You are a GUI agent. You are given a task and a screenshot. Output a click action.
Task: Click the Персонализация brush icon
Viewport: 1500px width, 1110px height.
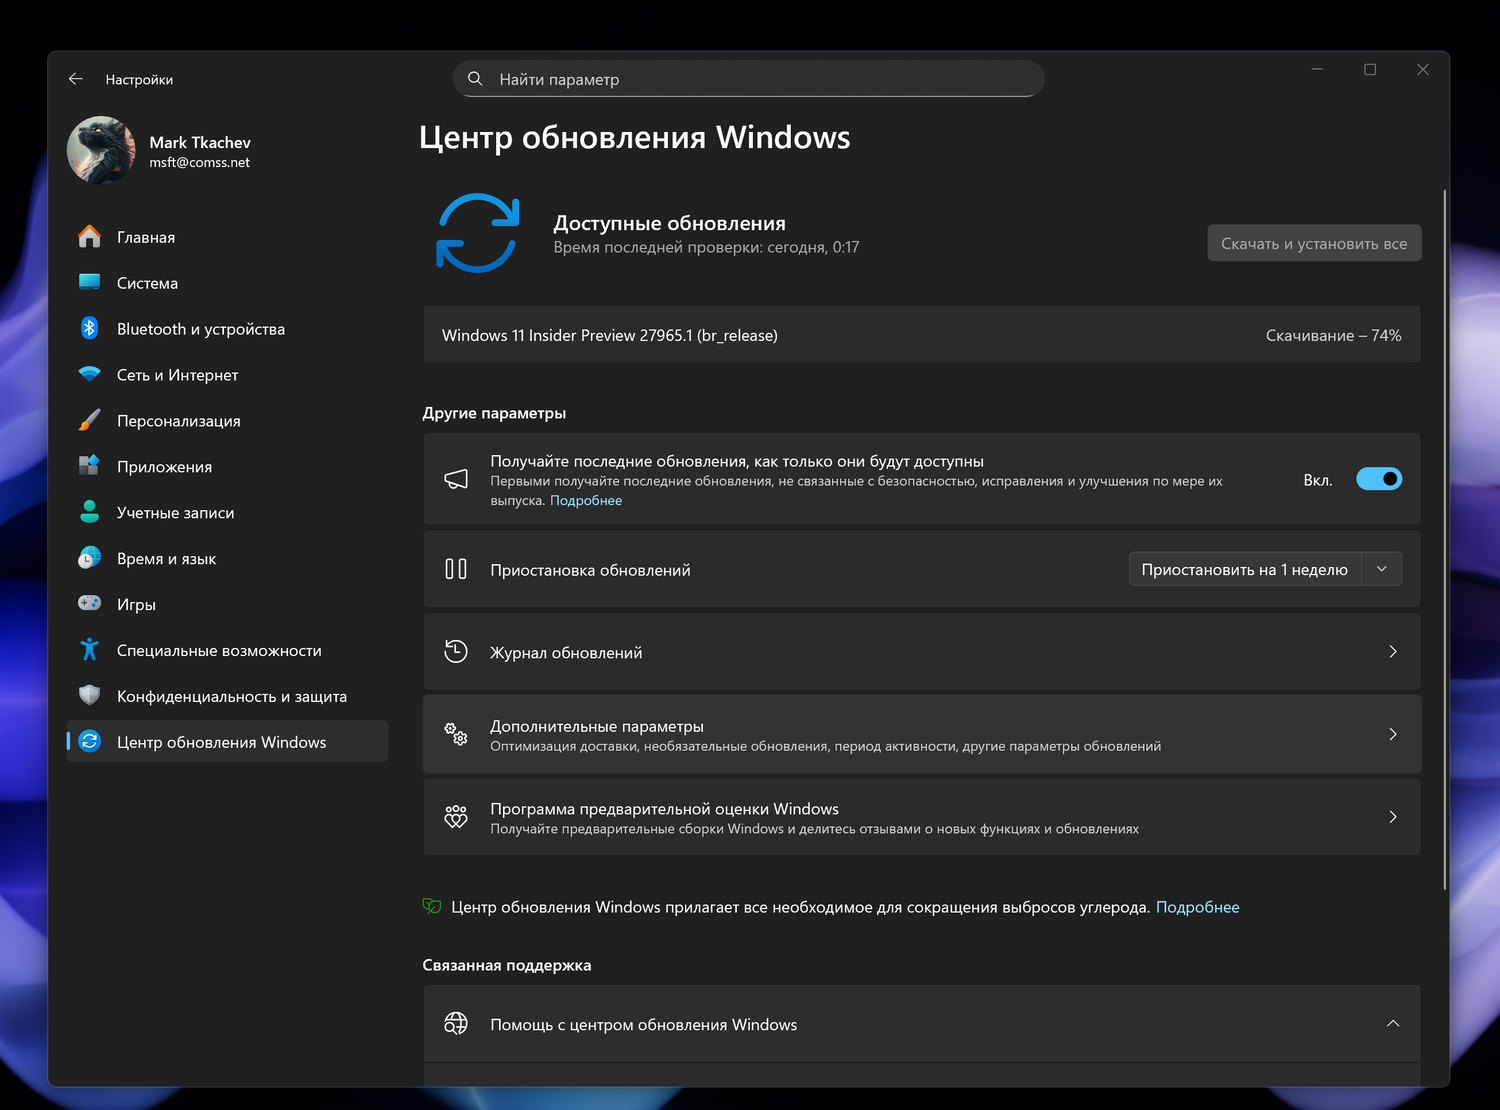[x=89, y=420]
